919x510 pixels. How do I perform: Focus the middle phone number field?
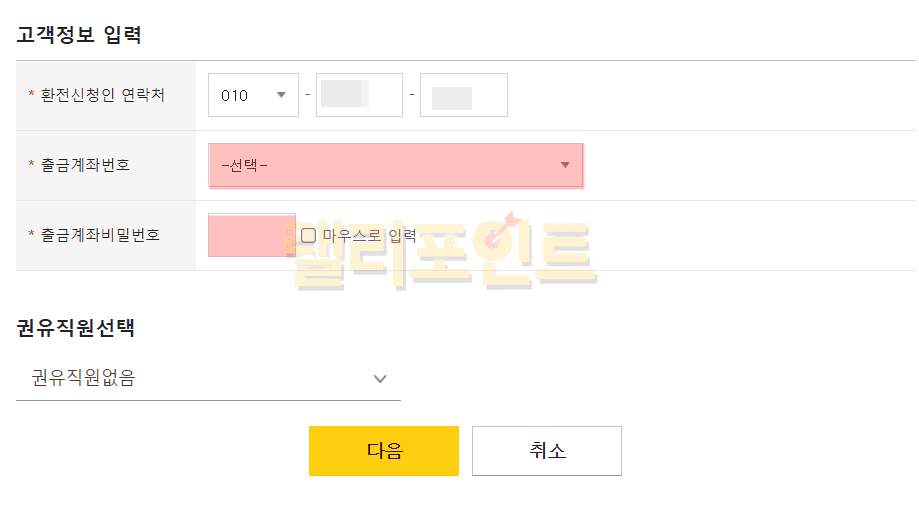(x=359, y=95)
